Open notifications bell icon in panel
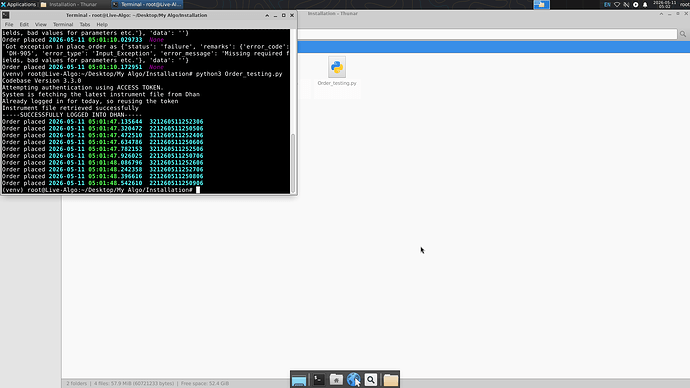 pos(645,4)
